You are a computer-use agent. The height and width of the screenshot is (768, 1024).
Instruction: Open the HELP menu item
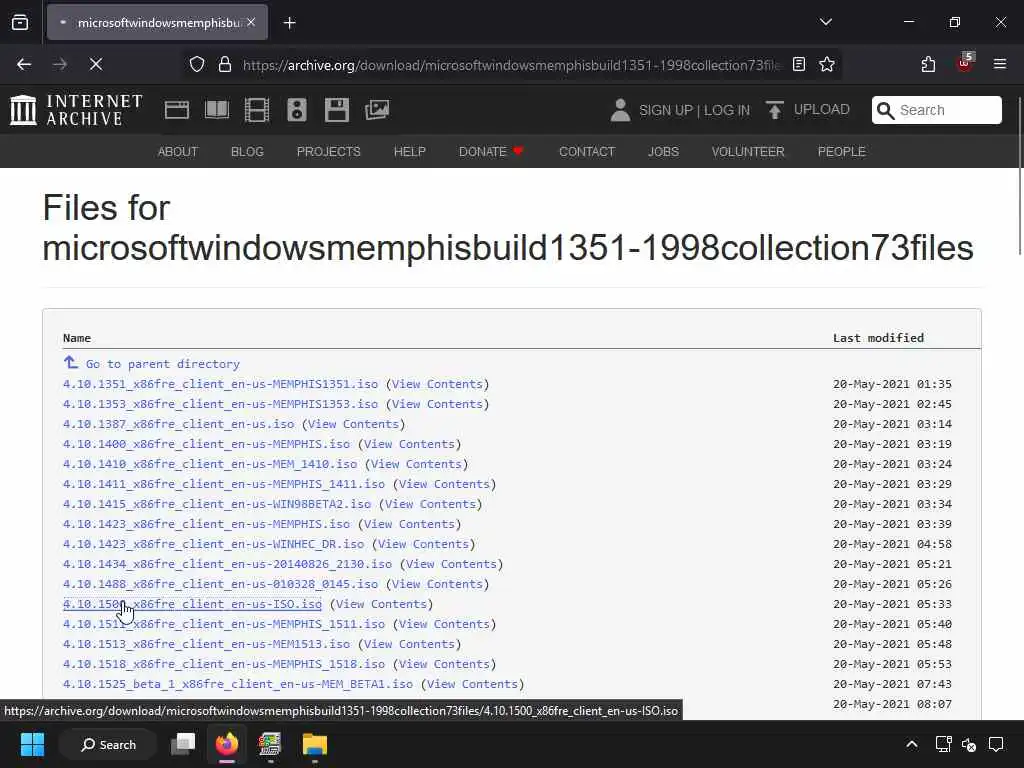[409, 152]
